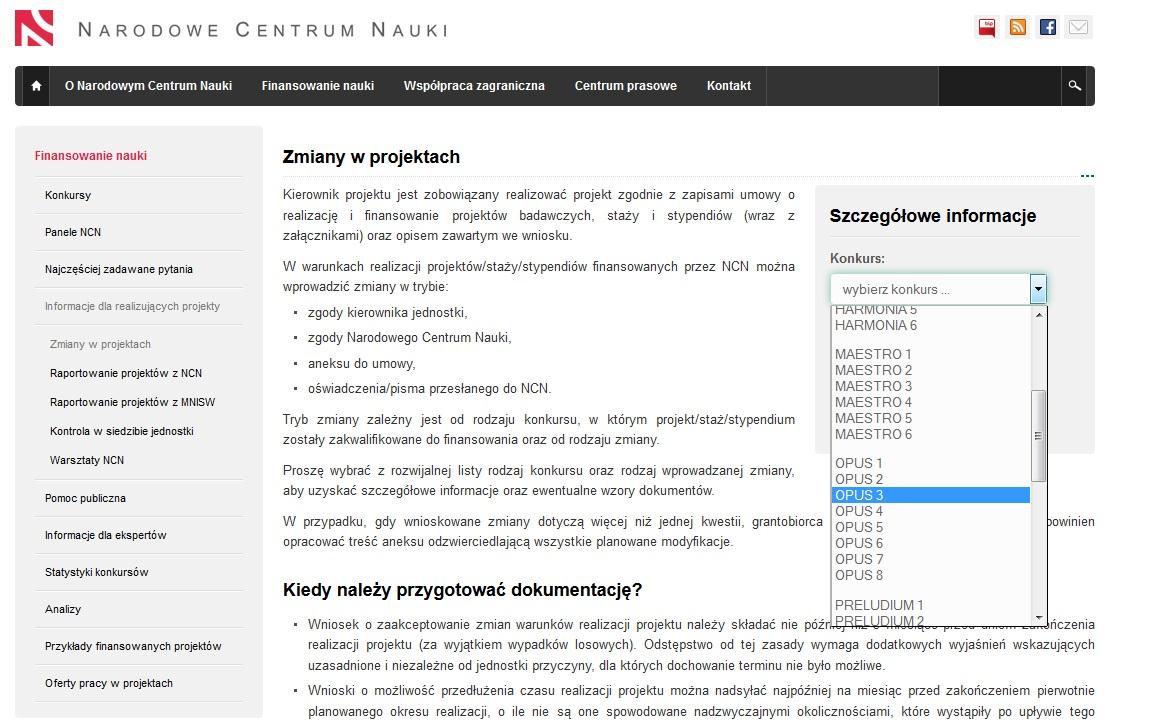Select MAESTRO 1 option
This screenshot has width=1152, height=725.
[931, 354]
